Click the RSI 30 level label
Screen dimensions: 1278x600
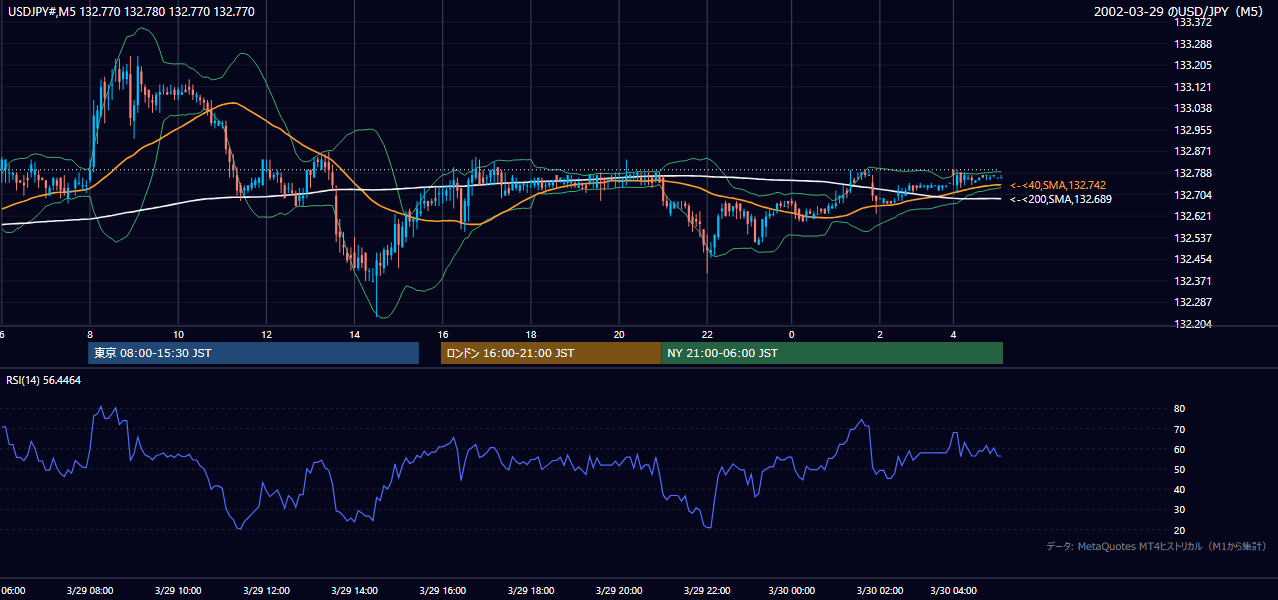(1179, 510)
